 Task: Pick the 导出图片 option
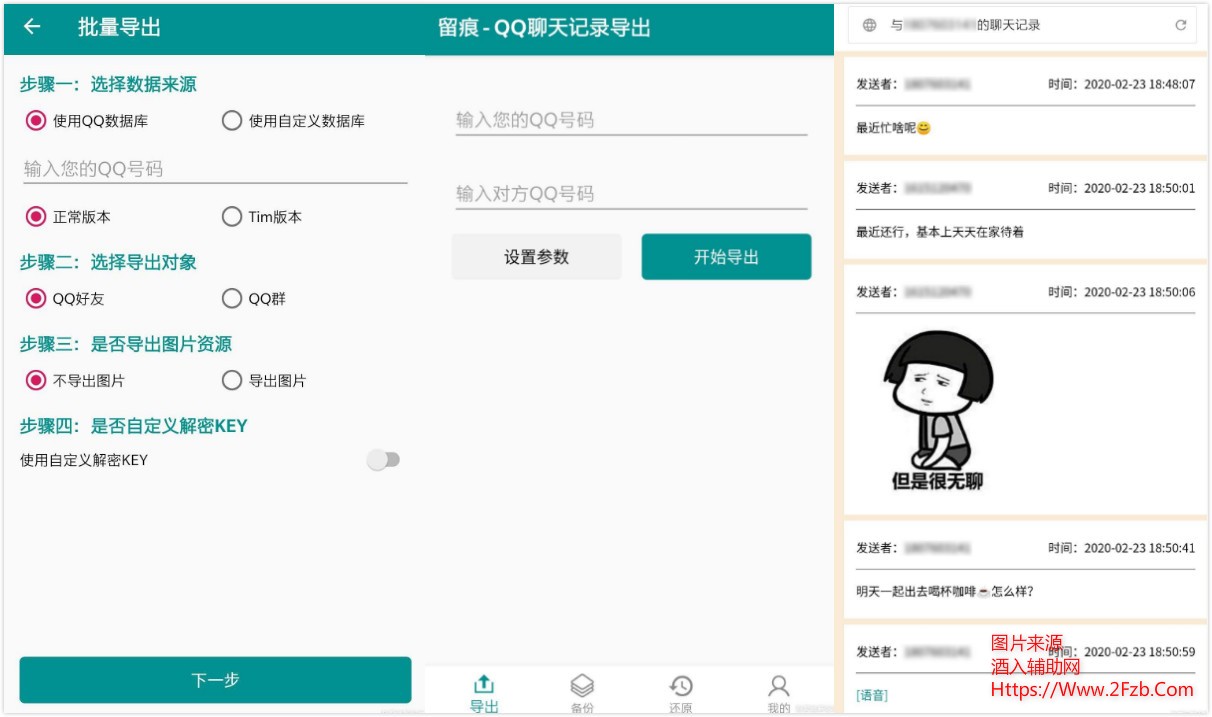(x=264, y=380)
